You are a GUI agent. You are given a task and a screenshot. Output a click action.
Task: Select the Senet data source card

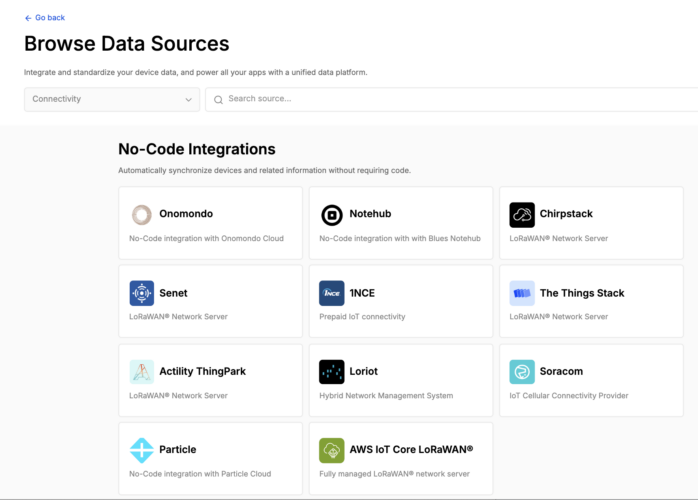click(x=211, y=301)
